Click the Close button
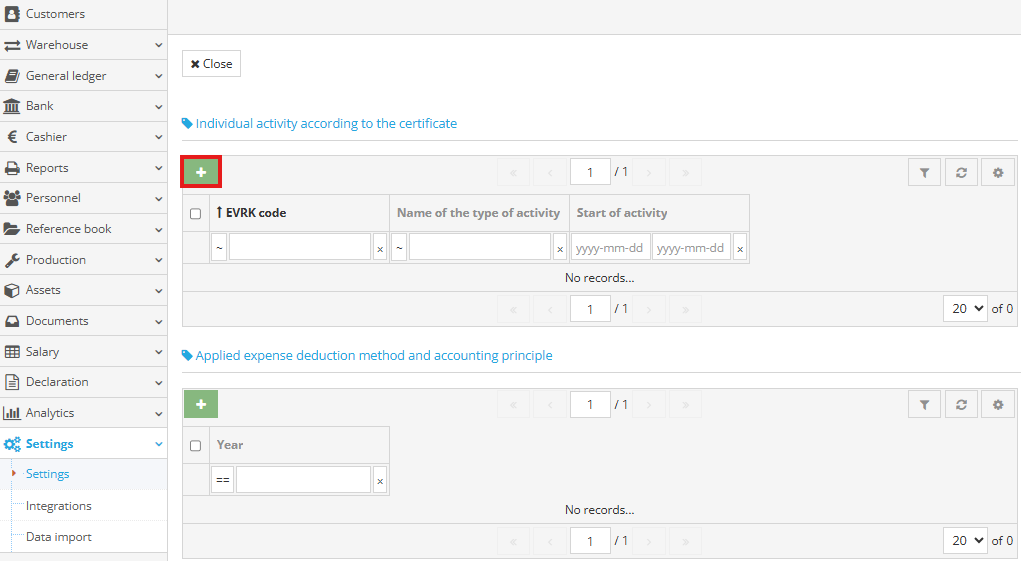This screenshot has width=1021, height=561. click(211, 64)
